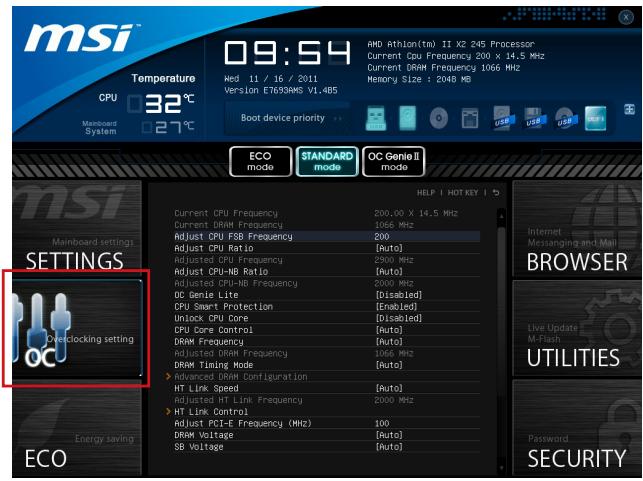Click AMD Athlon II X2 245 Processor text
The width and height of the screenshot is (643, 481).
tap(451, 44)
